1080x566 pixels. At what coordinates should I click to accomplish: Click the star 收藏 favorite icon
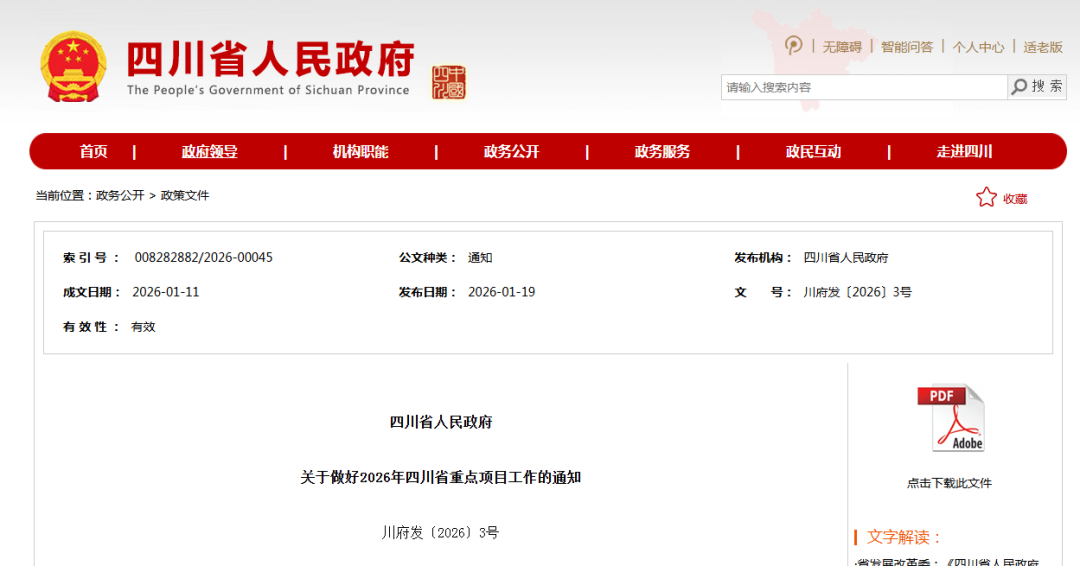tap(986, 198)
